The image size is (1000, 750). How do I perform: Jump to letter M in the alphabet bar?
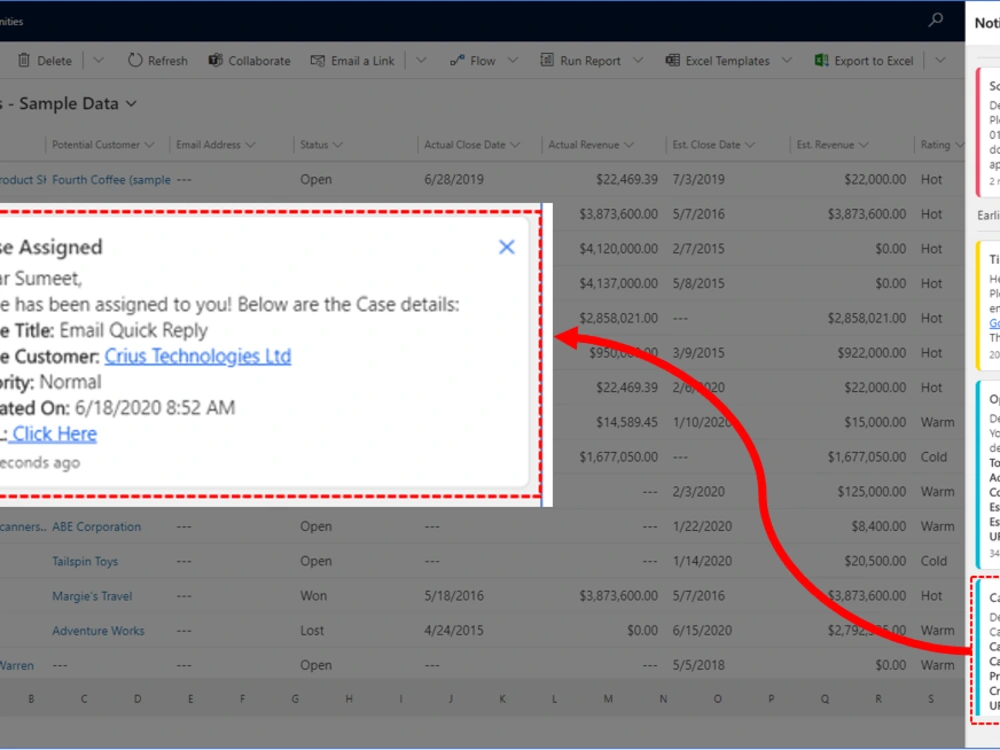pyautogui.click(x=608, y=699)
